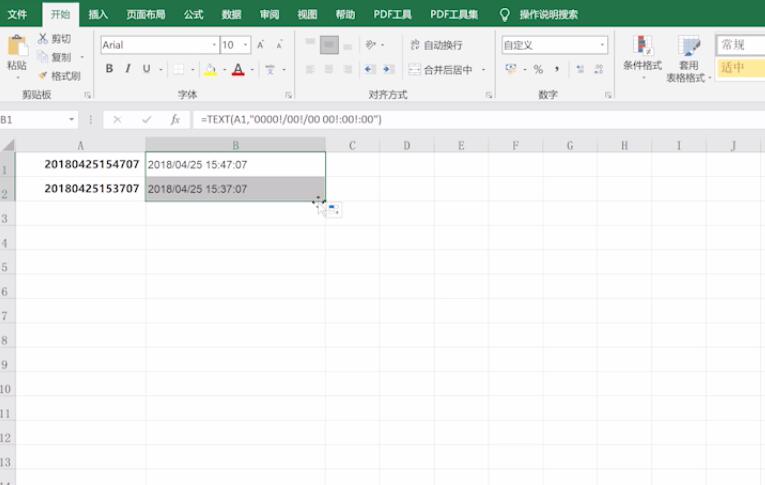The height and width of the screenshot is (485, 765).
Task: Align text to bottom of cell
Action: point(348,45)
